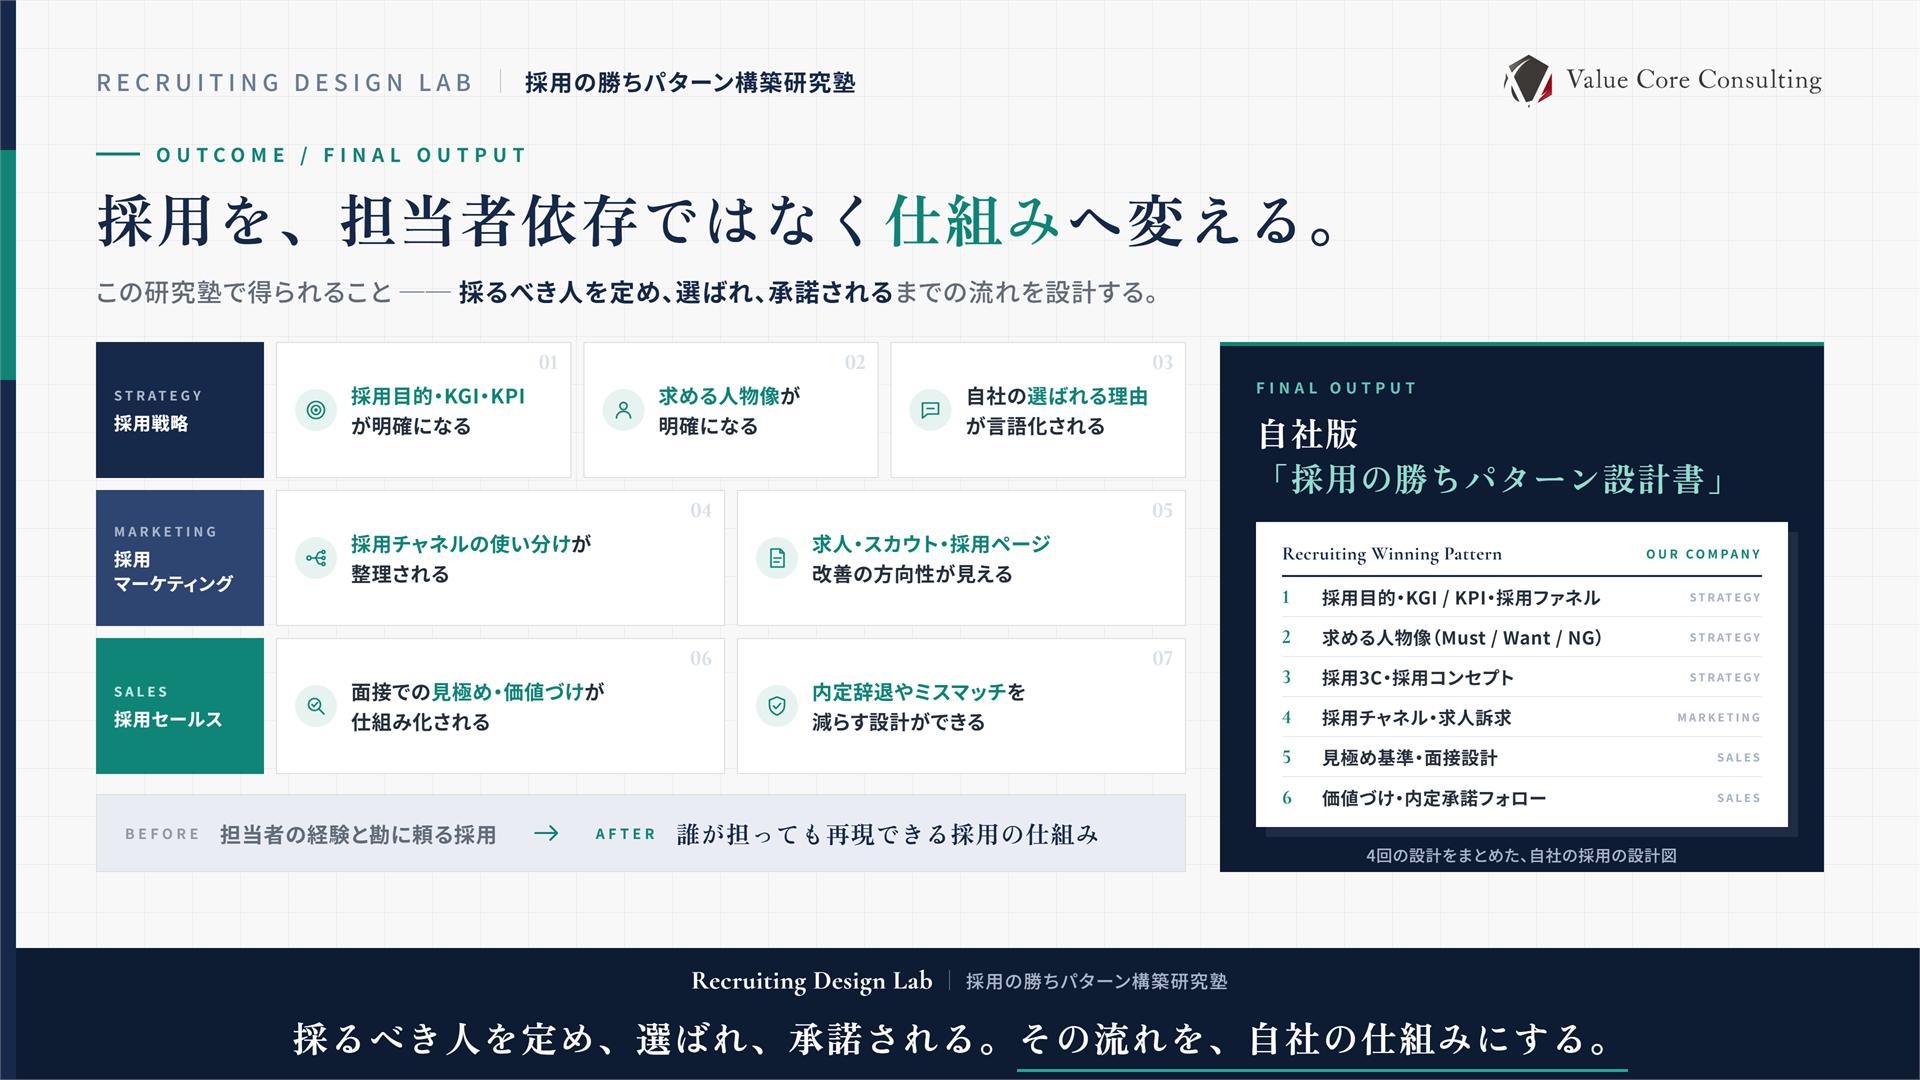The height and width of the screenshot is (1080, 1920).
Task: Click the header title 採用の勝ちパターン構築研究塾
Action: pos(690,82)
